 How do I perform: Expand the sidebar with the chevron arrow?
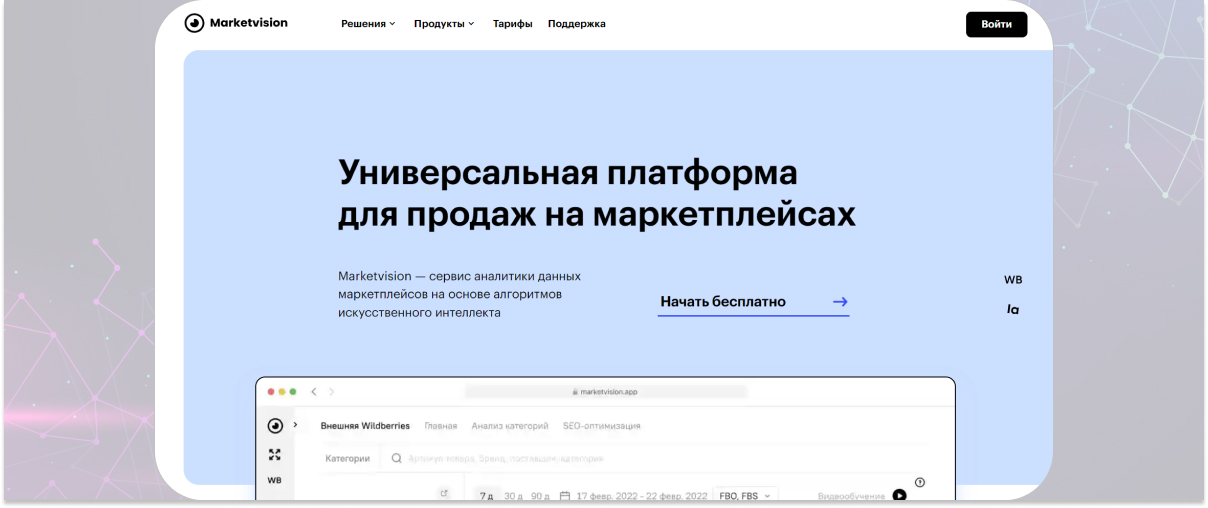(x=295, y=425)
